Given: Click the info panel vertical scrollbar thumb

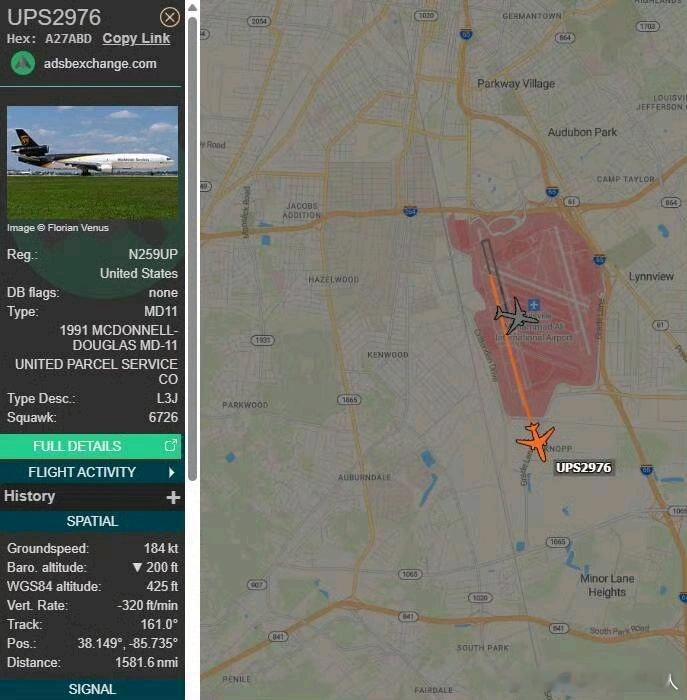Looking at the screenshot, I should pyautogui.click(x=192, y=249).
